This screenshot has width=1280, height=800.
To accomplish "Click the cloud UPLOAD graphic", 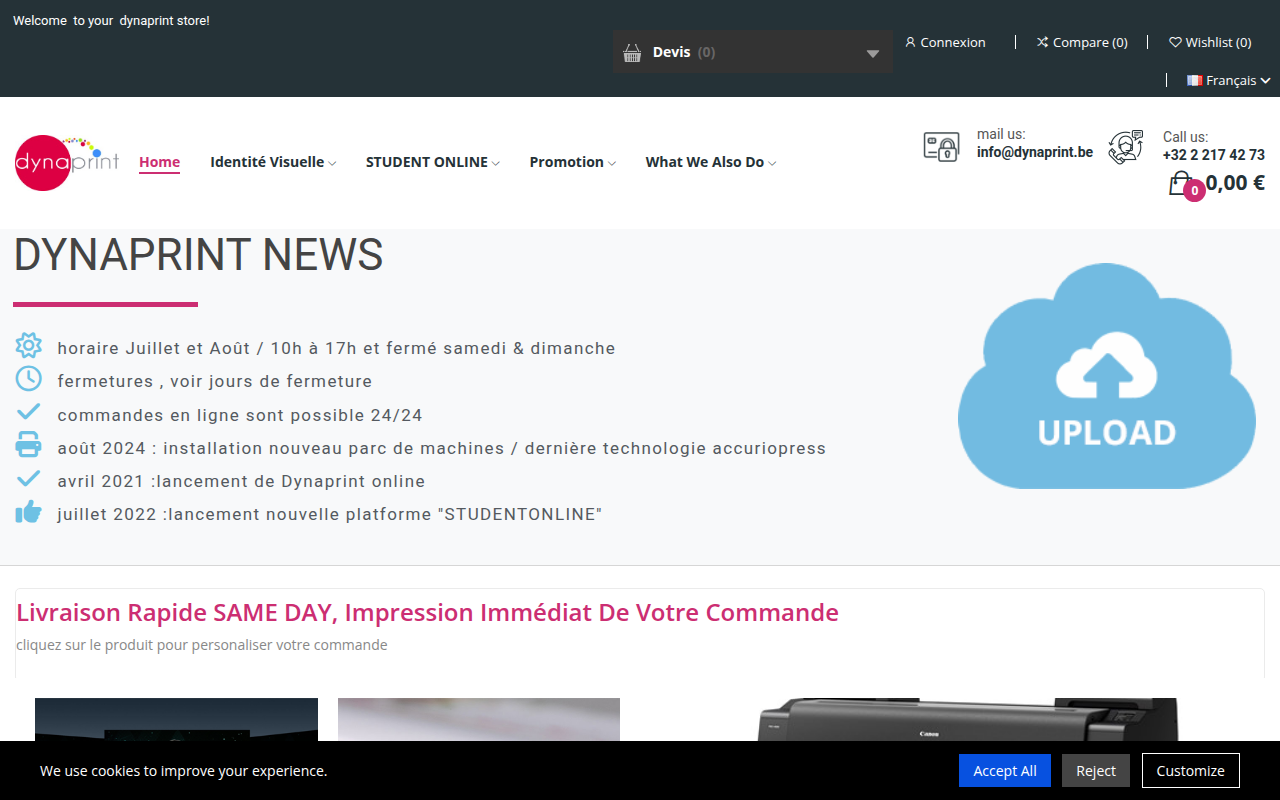I will [1106, 376].
